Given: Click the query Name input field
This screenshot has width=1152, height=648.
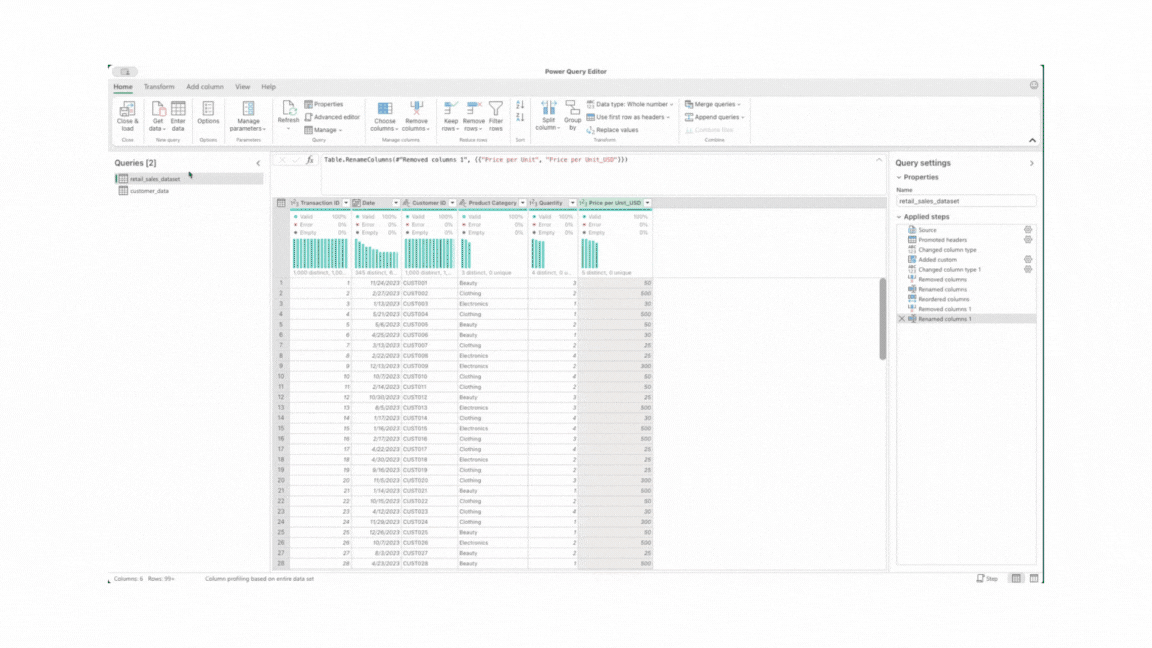Looking at the screenshot, I should pyautogui.click(x=965, y=201).
